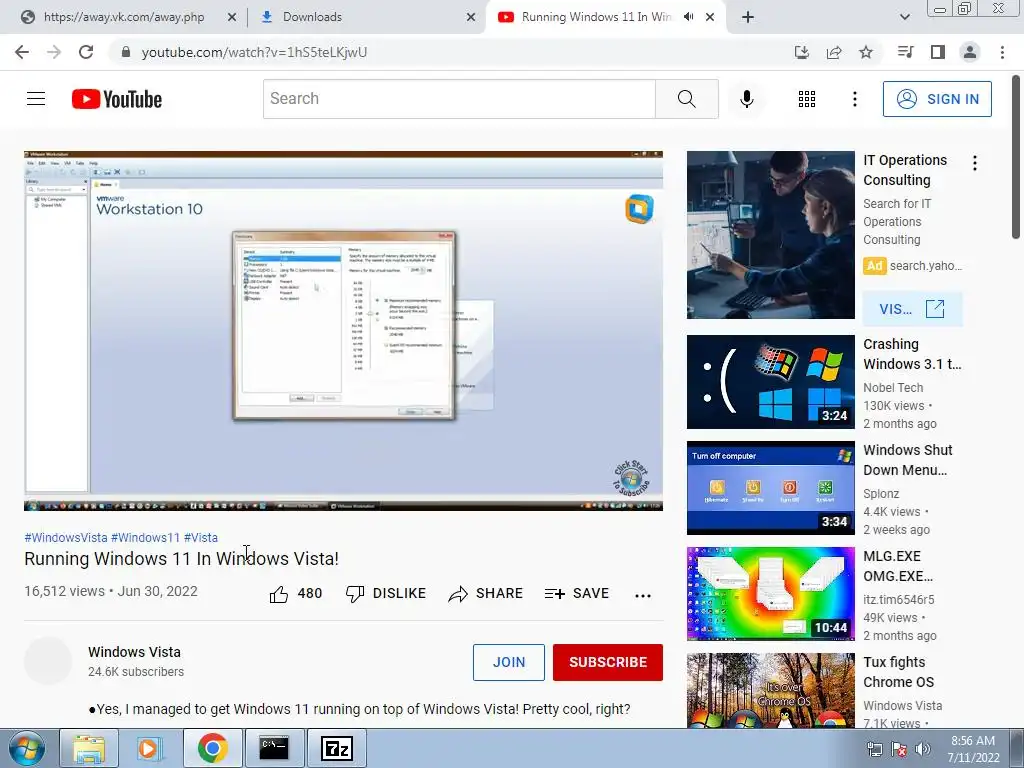
Task: Open Windows Media Player from the taskbar
Action: [150, 748]
